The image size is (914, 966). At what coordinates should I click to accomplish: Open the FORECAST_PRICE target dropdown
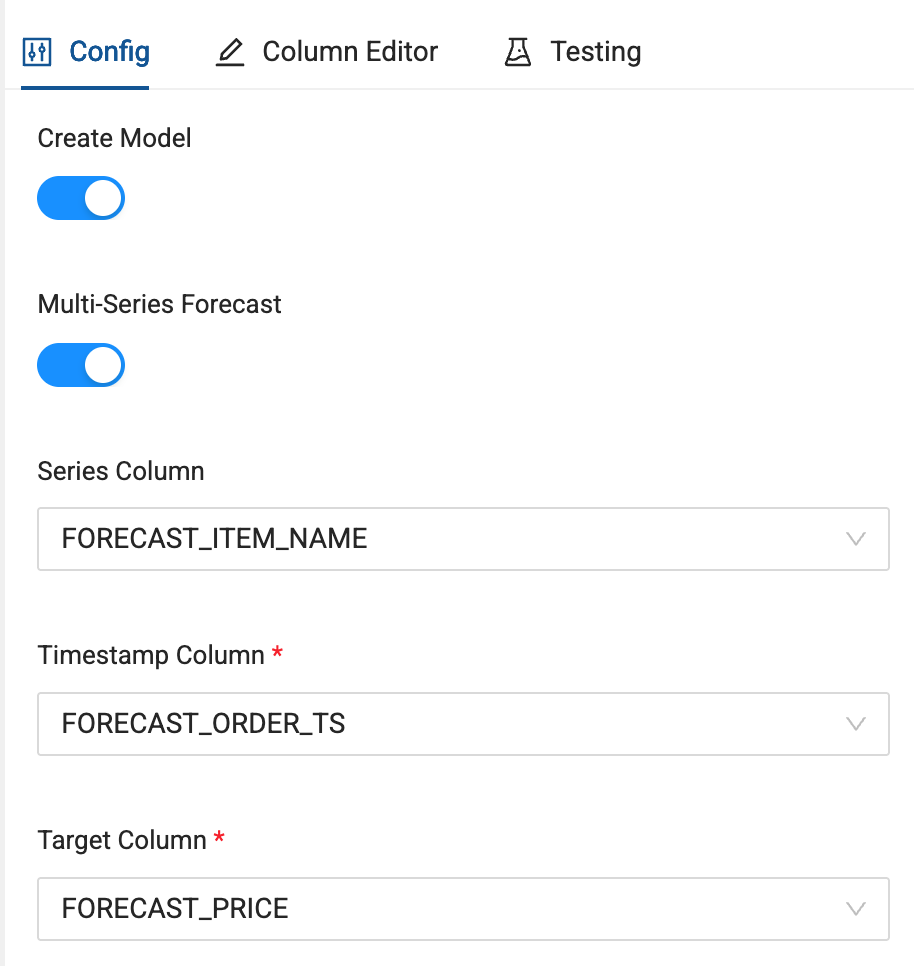(x=463, y=909)
